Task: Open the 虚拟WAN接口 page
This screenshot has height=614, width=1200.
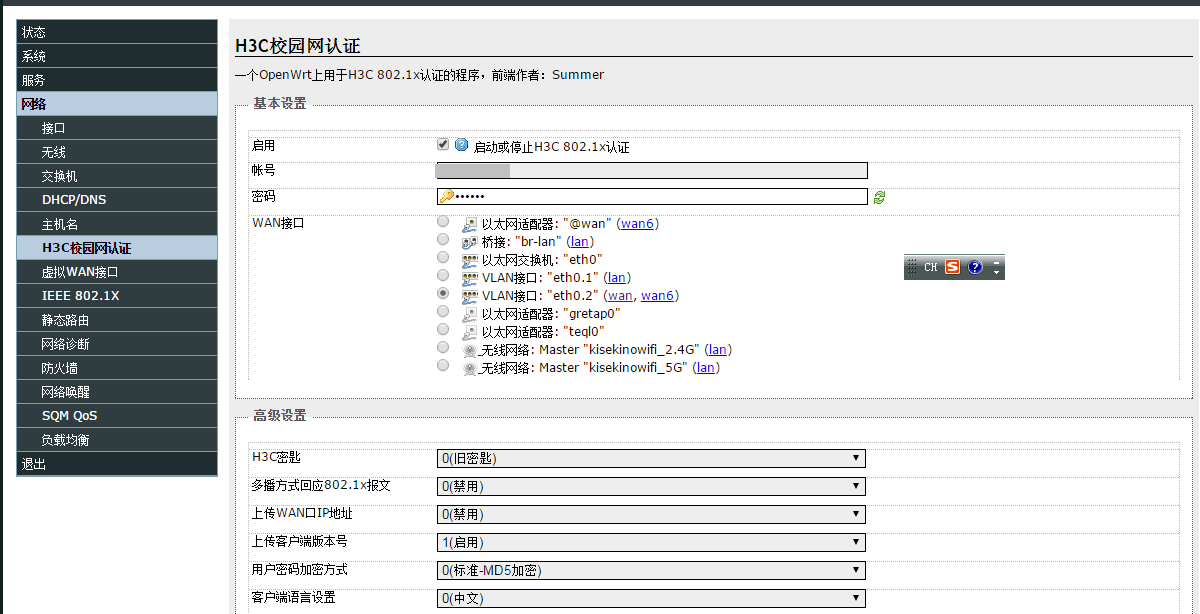Action: 117,272
